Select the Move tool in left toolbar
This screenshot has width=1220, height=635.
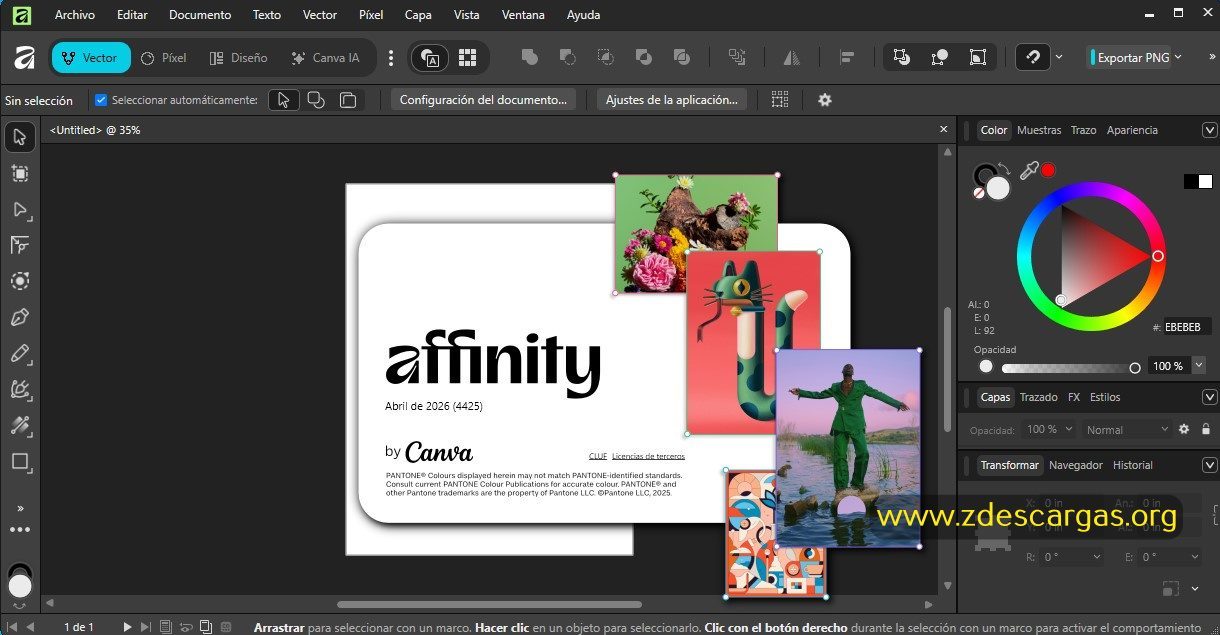pos(20,137)
